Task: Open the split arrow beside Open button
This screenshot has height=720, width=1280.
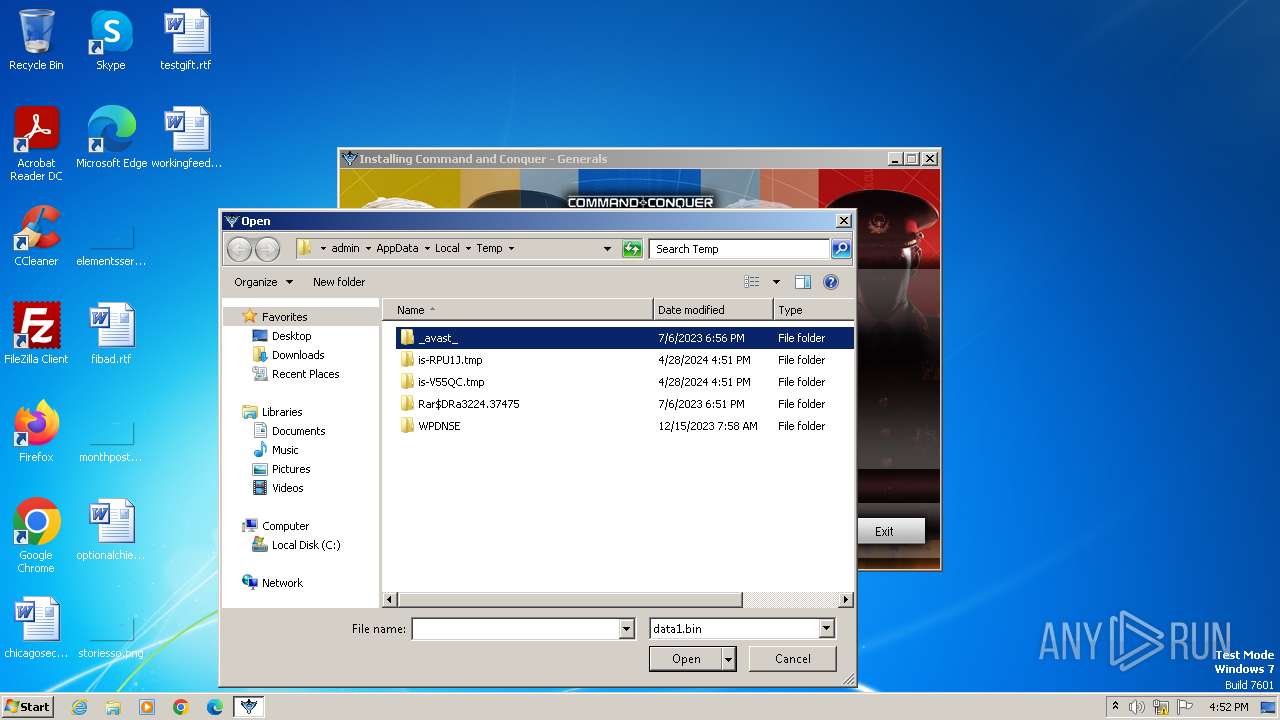Action: pos(729,658)
